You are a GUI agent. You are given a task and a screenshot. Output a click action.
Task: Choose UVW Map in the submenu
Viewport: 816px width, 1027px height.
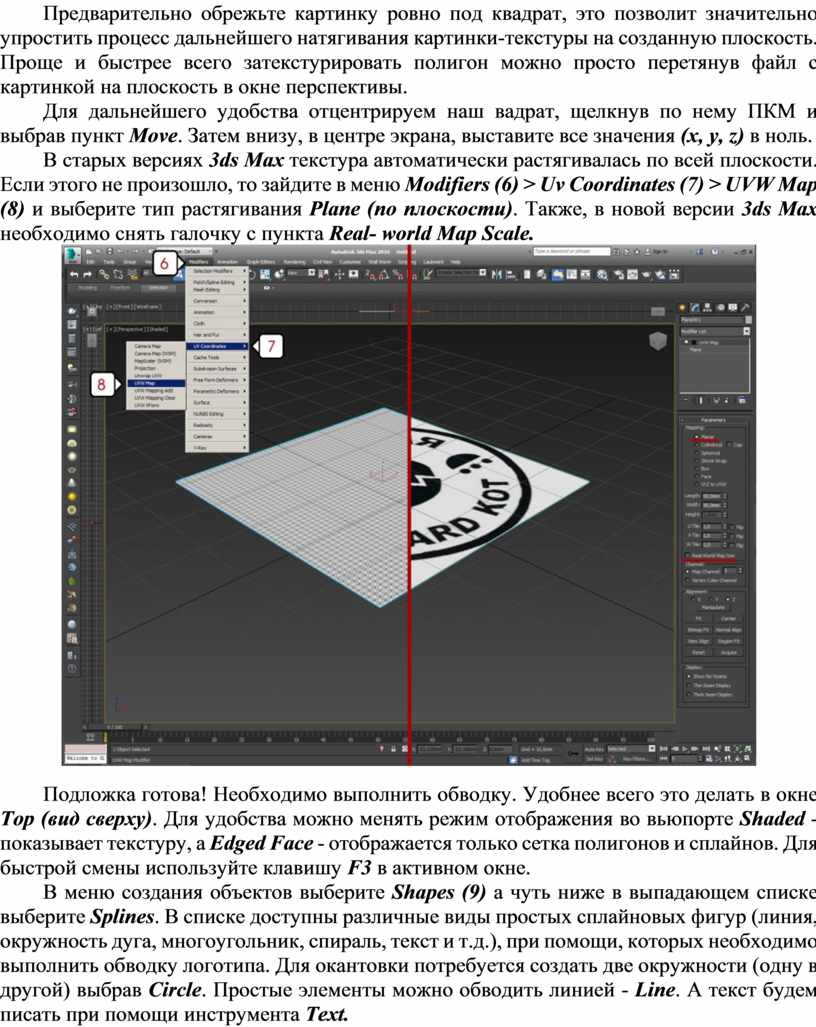pyautogui.click(x=156, y=383)
